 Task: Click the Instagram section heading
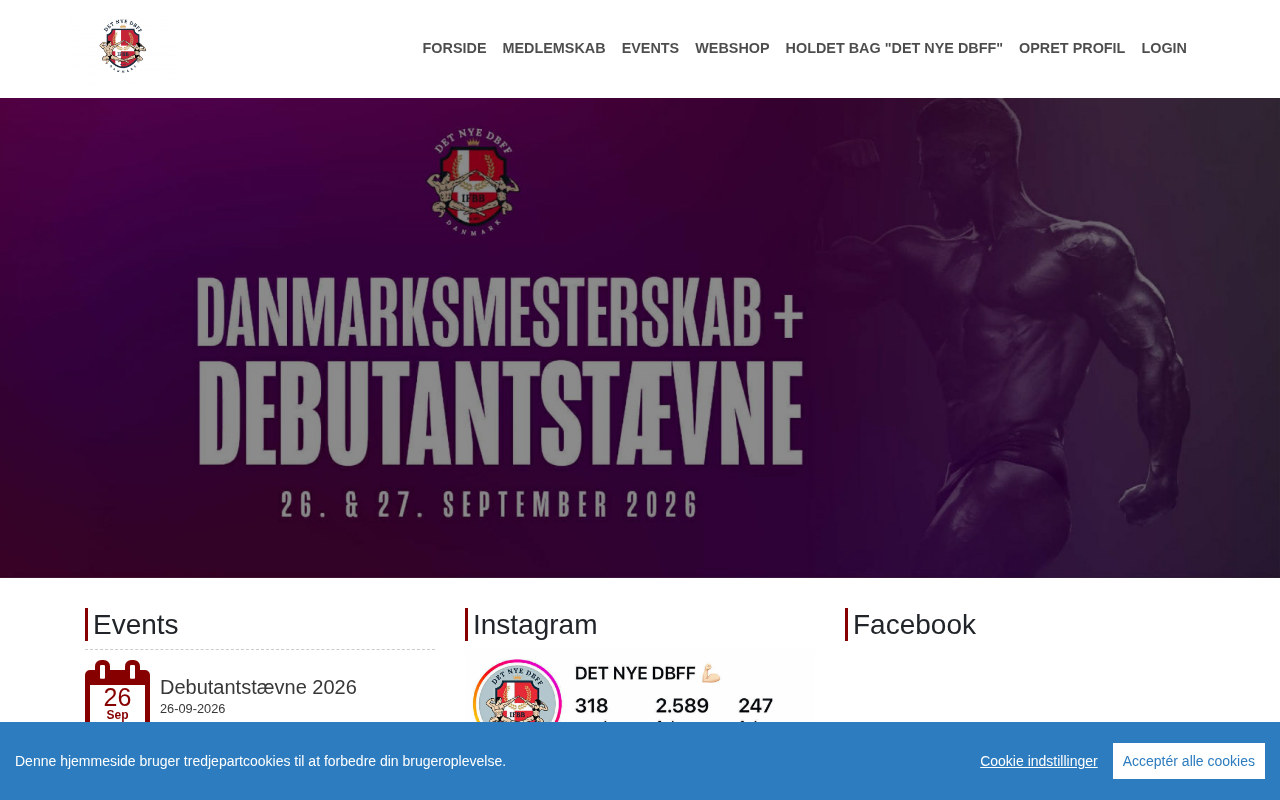(x=535, y=624)
